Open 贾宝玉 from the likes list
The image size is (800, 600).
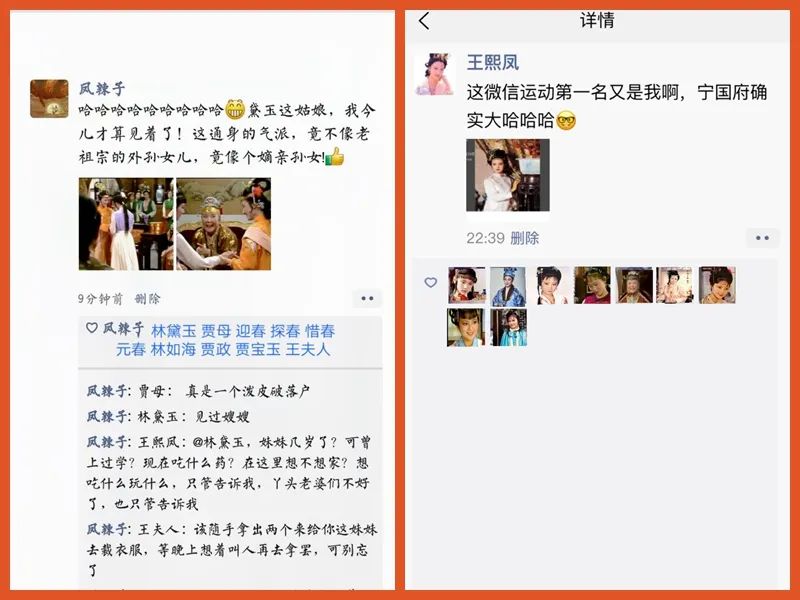[x=258, y=349]
